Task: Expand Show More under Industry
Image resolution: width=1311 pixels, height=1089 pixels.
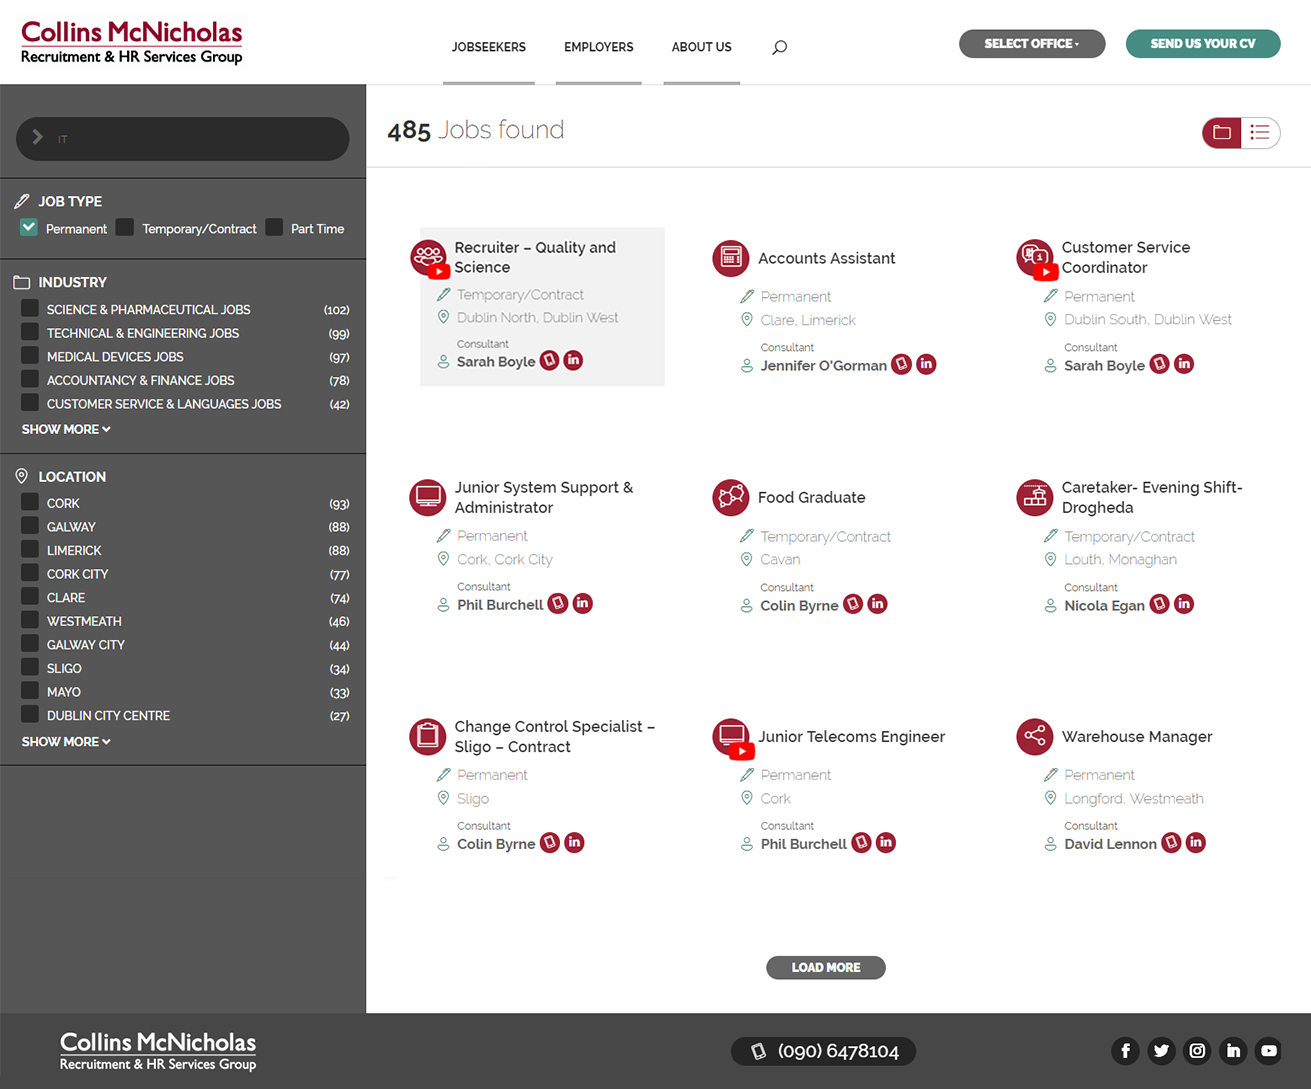Action: 66,429
